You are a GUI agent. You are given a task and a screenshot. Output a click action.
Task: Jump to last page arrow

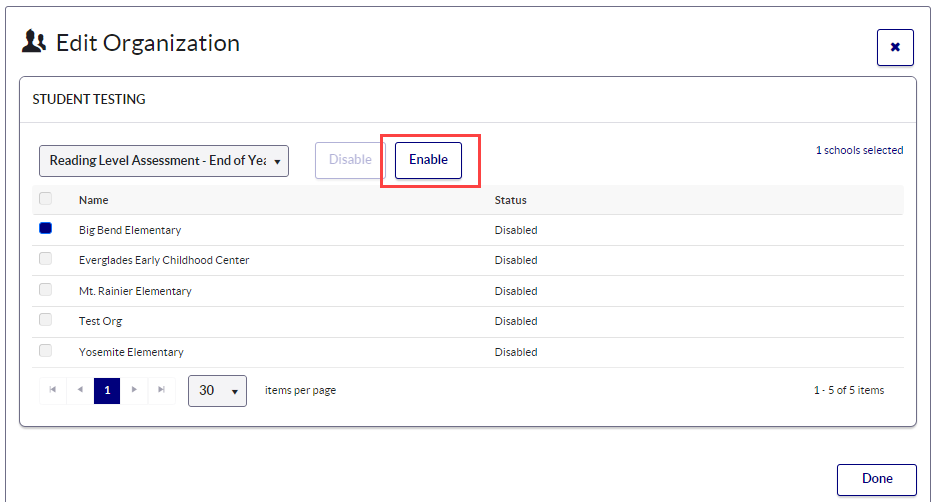[x=161, y=390]
